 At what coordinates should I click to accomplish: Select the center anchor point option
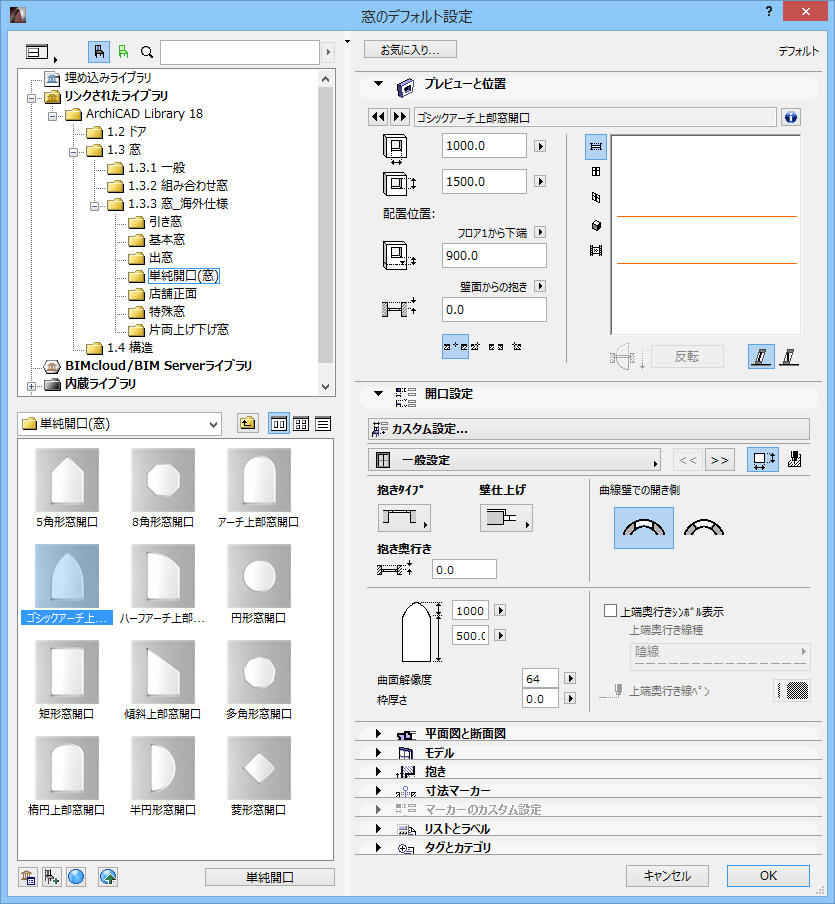[x=496, y=346]
